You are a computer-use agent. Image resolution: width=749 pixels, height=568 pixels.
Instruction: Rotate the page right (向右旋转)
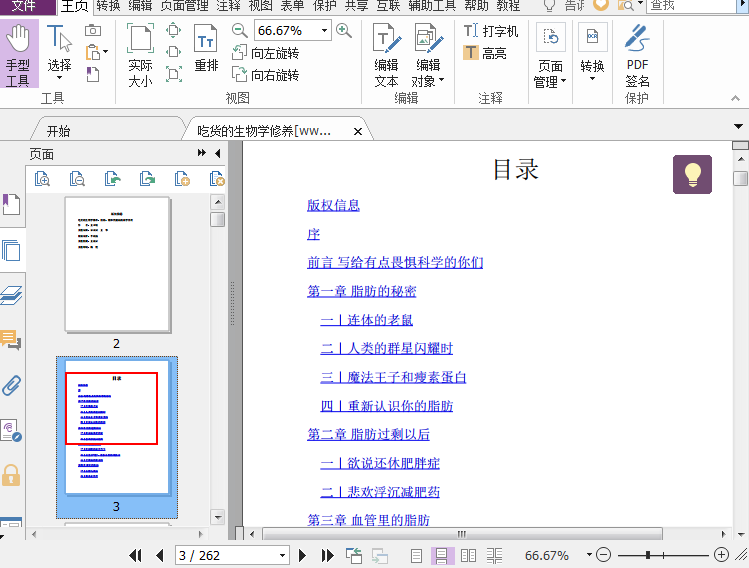[x=266, y=75]
